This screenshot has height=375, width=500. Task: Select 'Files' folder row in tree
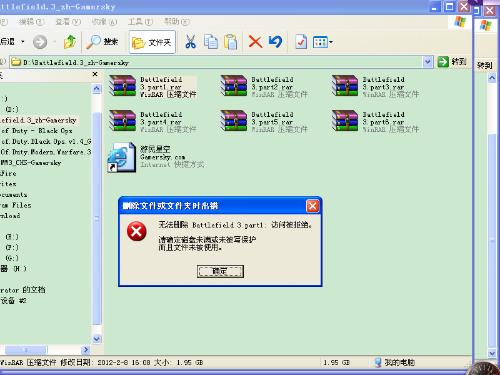[16, 205]
